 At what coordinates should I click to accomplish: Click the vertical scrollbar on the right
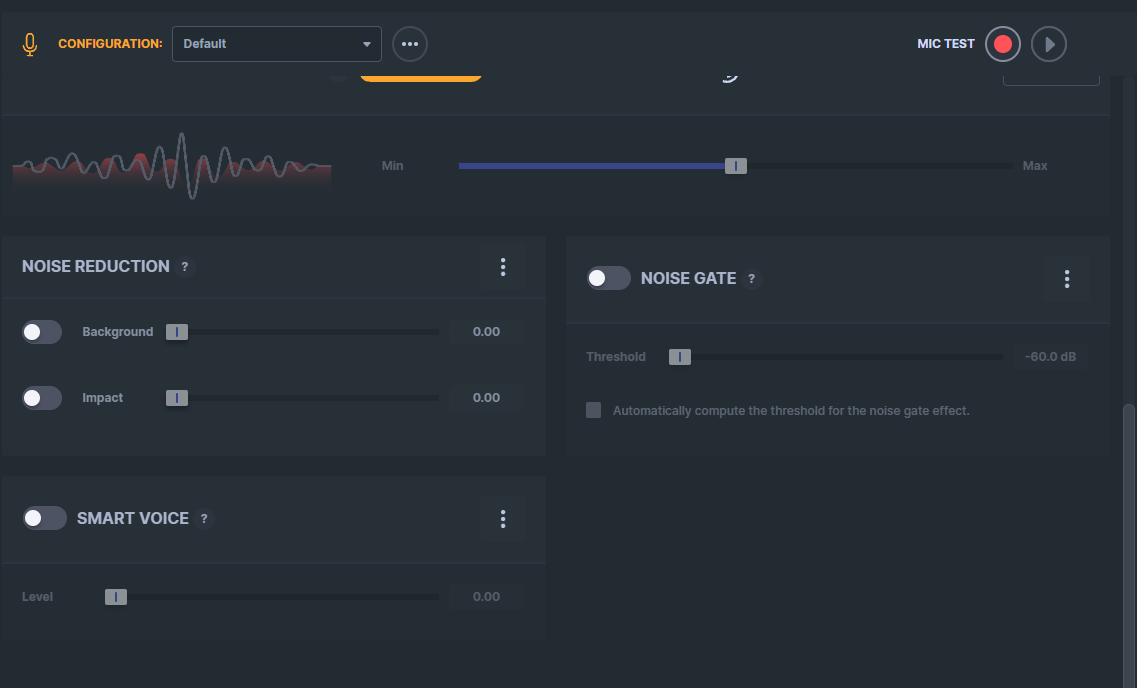1128,544
